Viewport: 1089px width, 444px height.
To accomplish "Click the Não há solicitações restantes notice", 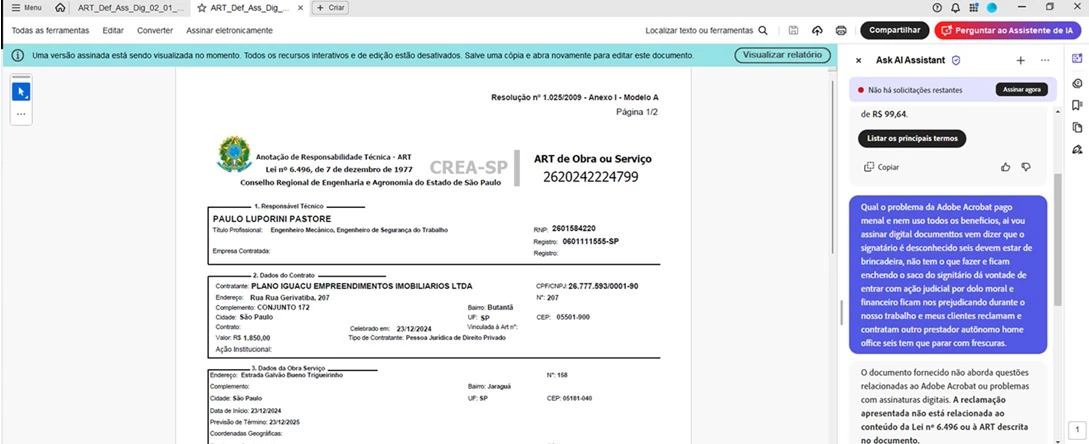I will pyautogui.click(x=915, y=90).
